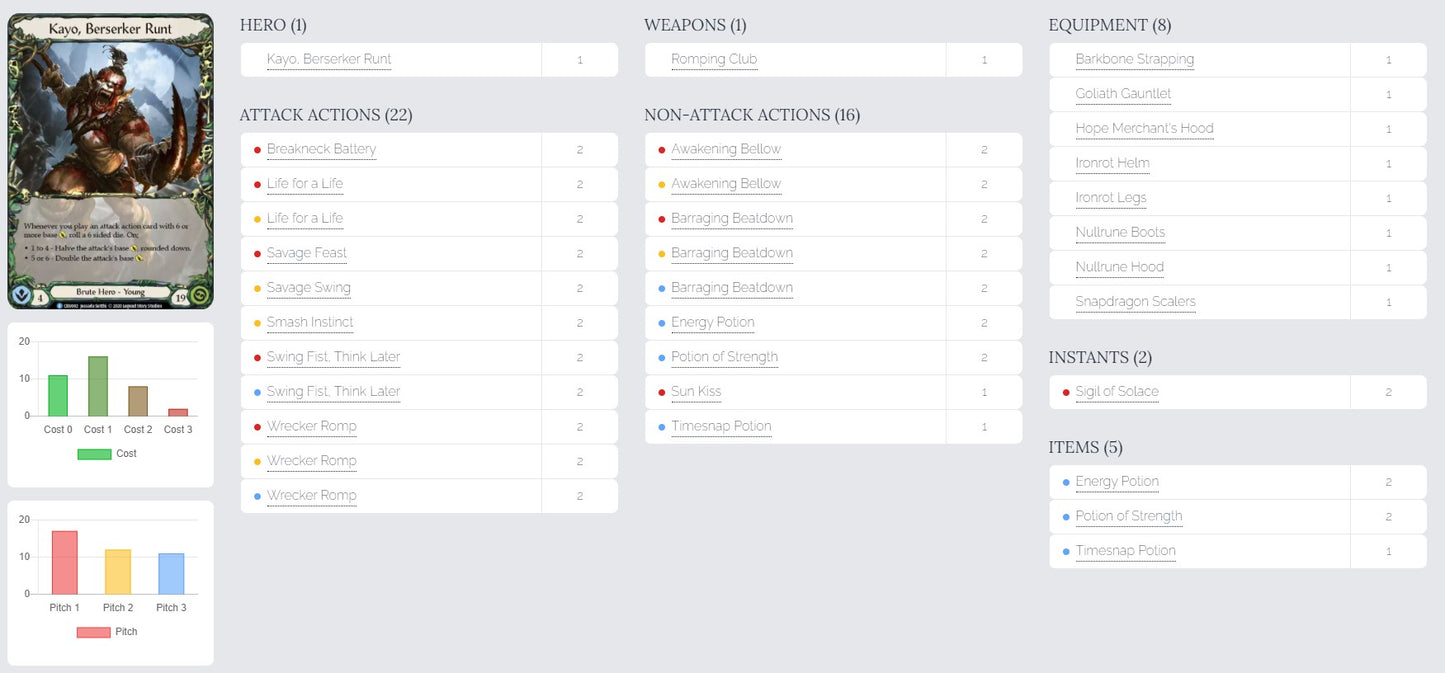Select the blue Barraging Beatdown card
1445x673 pixels.
point(732,288)
